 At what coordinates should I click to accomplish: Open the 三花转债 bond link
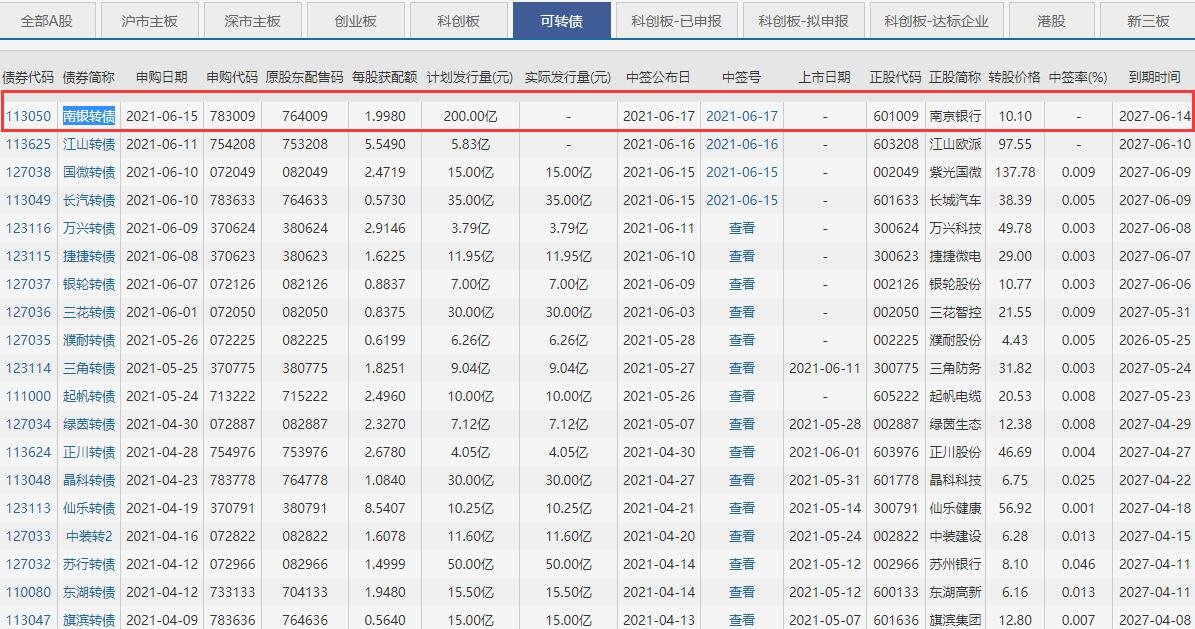pos(89,313)
